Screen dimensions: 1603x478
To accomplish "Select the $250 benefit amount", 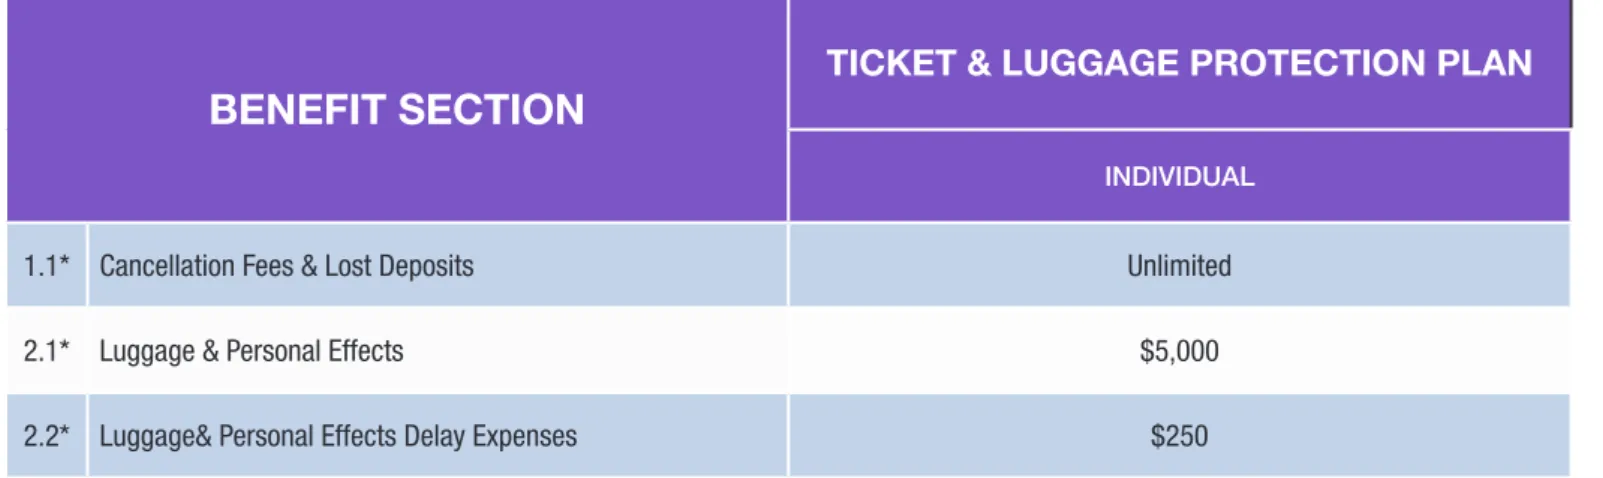I will click(x=1179, y=436).
